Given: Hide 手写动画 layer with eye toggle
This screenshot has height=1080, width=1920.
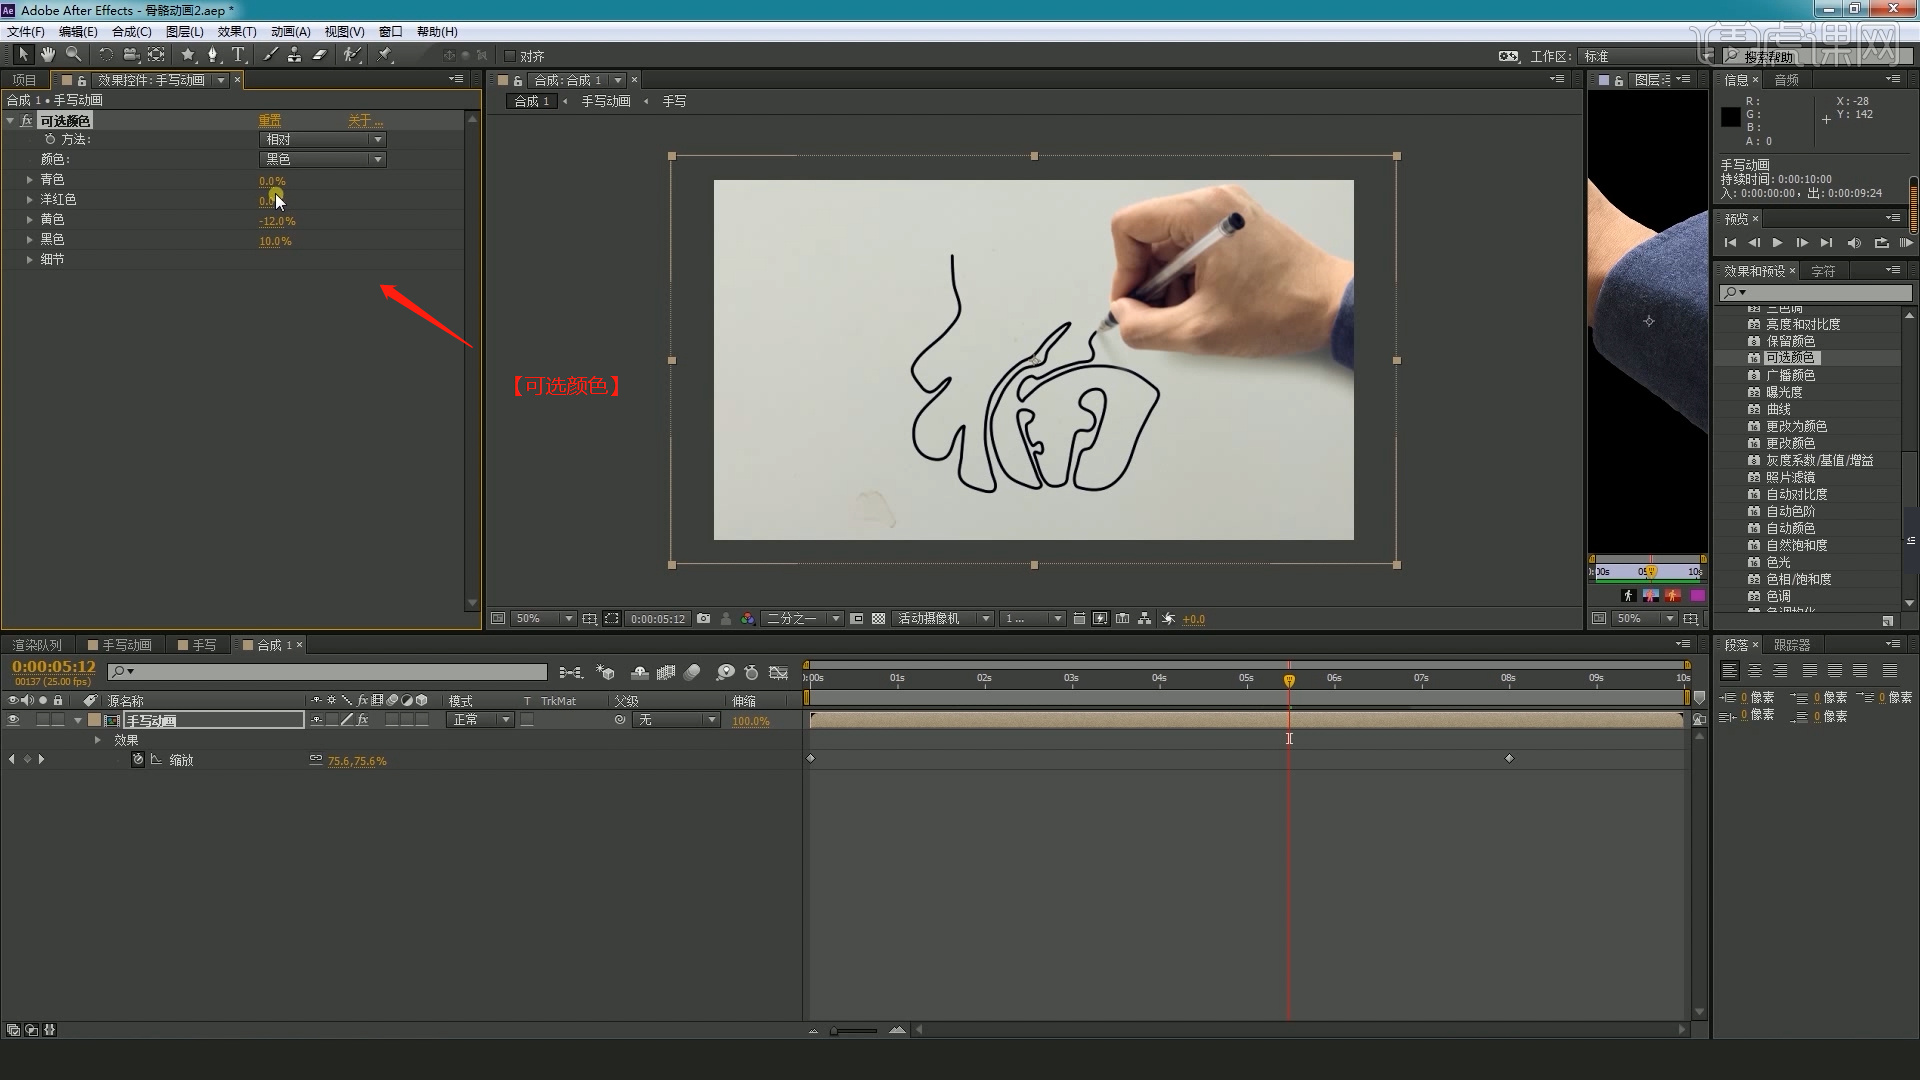Looking at the screenshot, I should pyautogui.click(x=13, y=720).
